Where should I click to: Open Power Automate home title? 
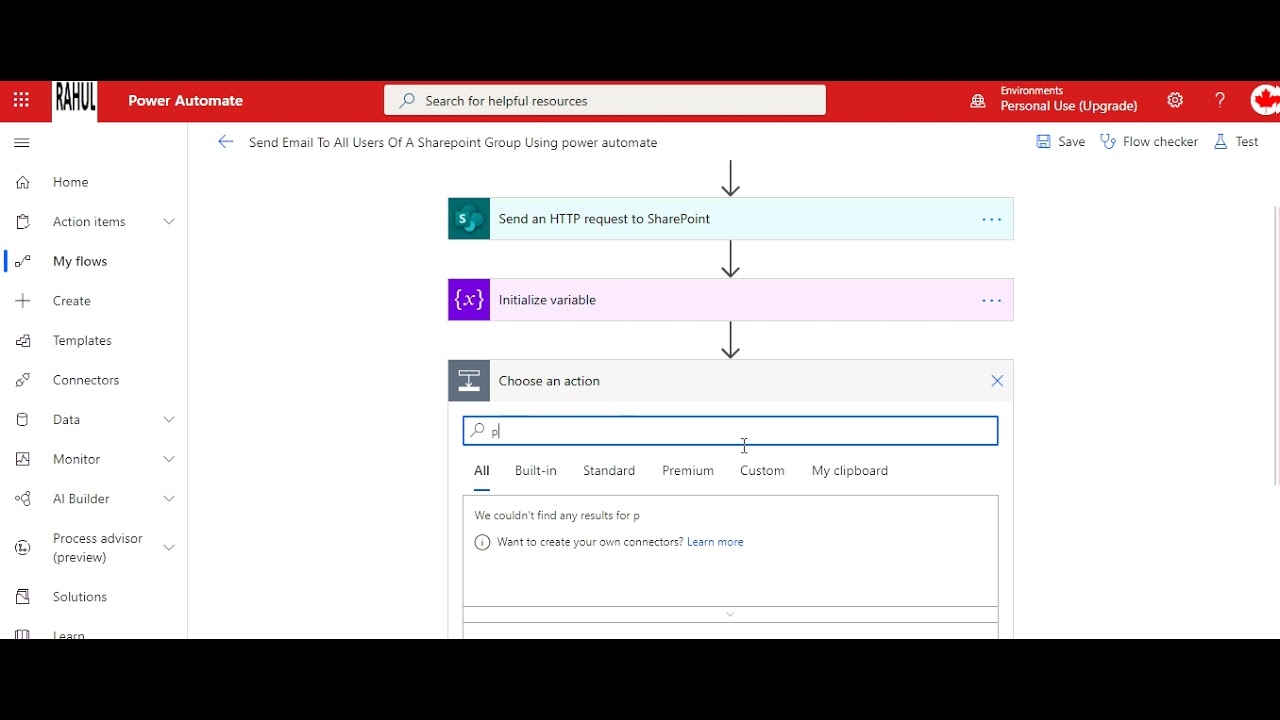click(x=185, y=101)
